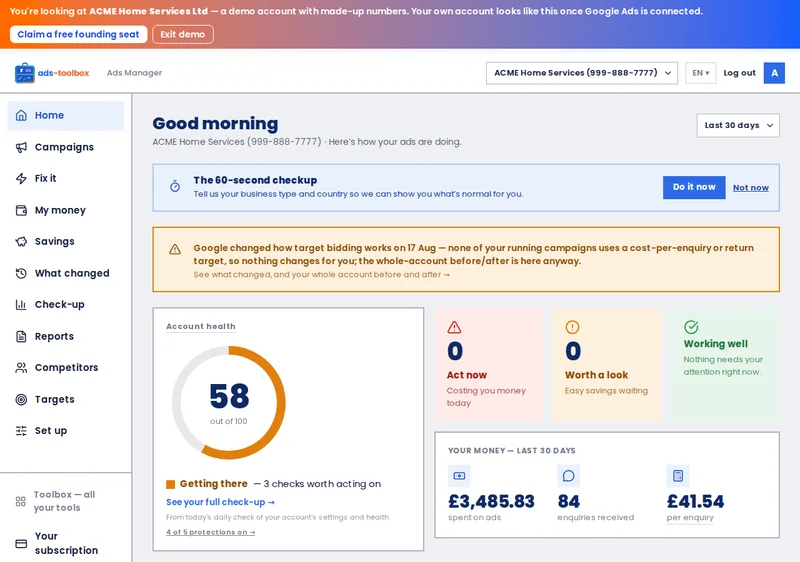Open the Act now card
This screenshot has height=562, width=800.
coord(488,364)
